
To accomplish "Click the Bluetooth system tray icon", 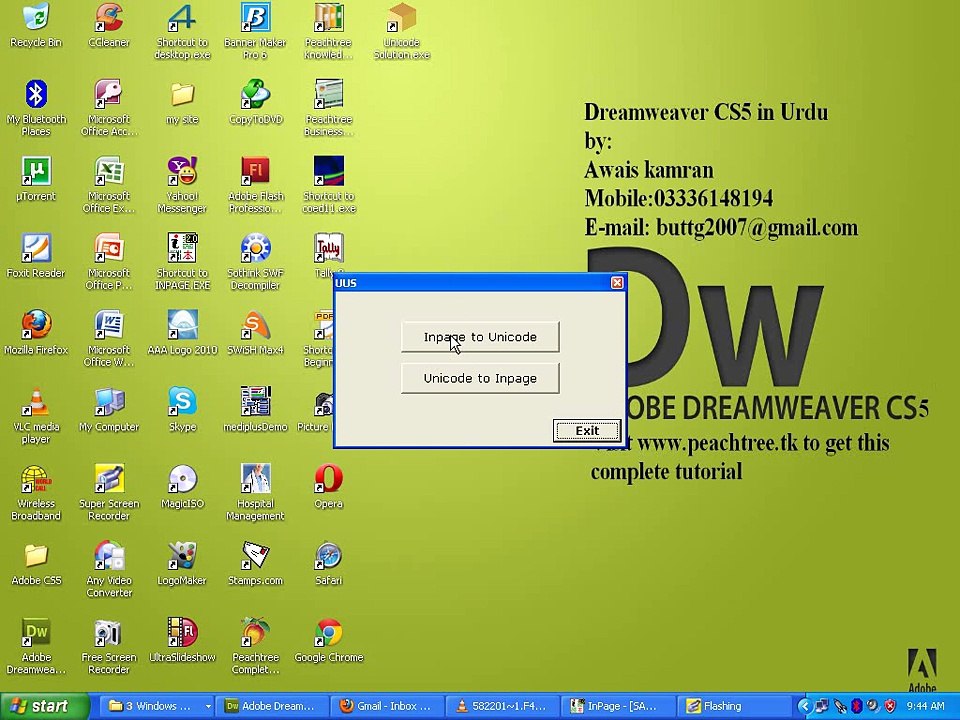I will click(857, 706).
